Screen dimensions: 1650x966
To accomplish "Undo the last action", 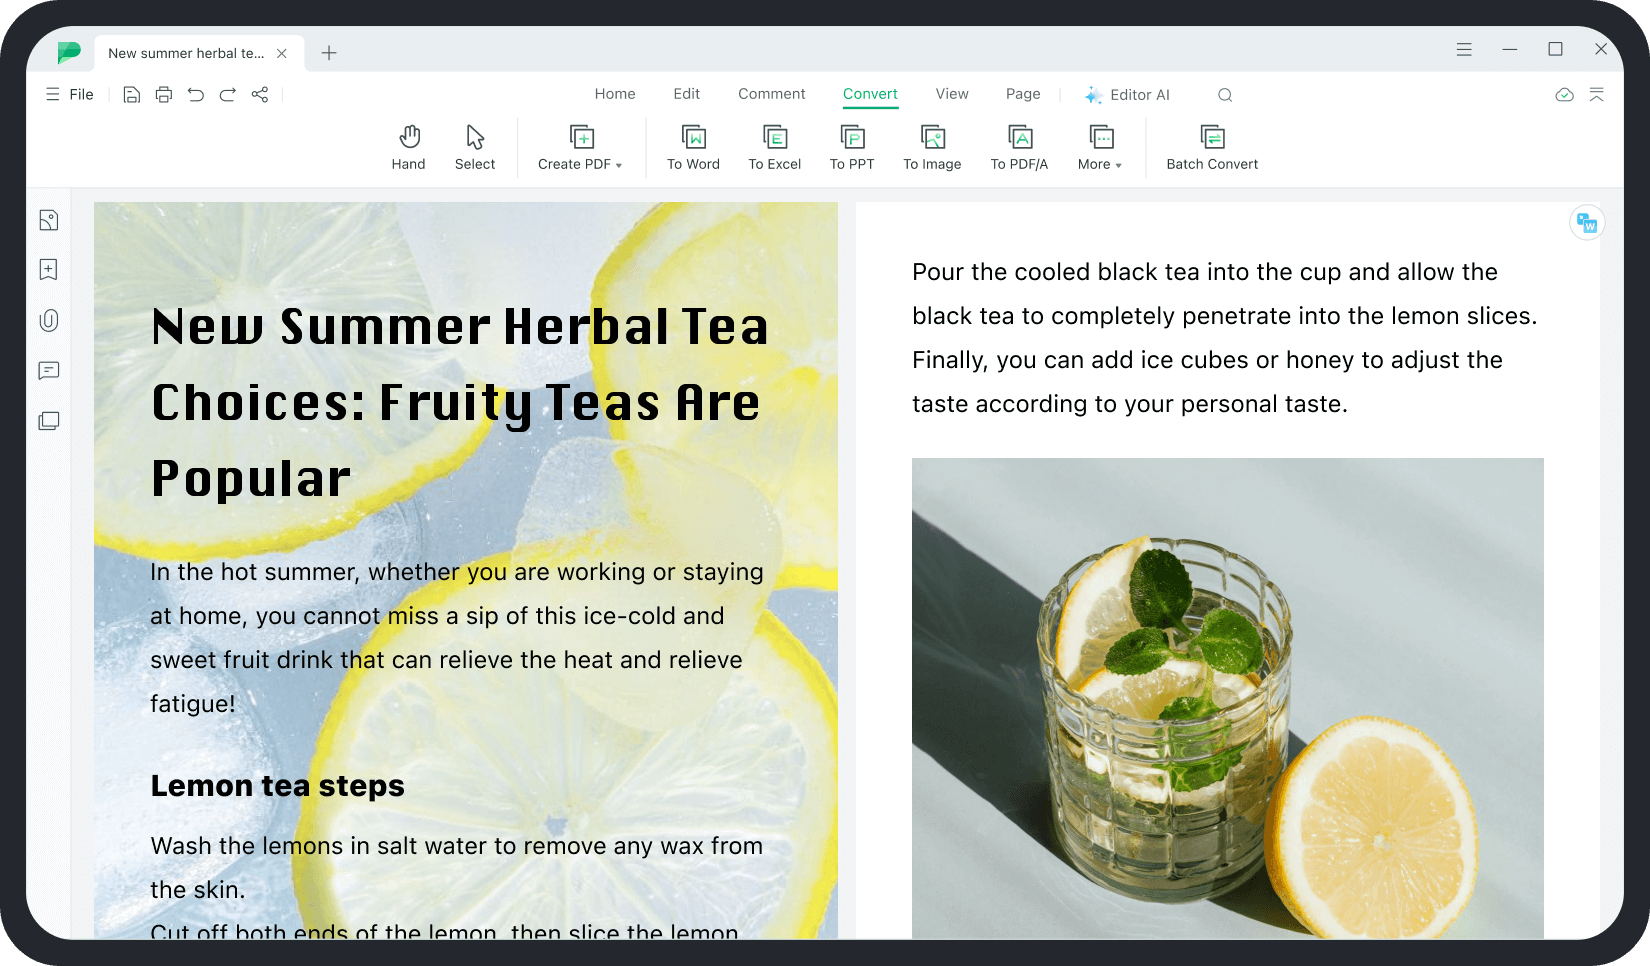I will [x=196, y=94].
